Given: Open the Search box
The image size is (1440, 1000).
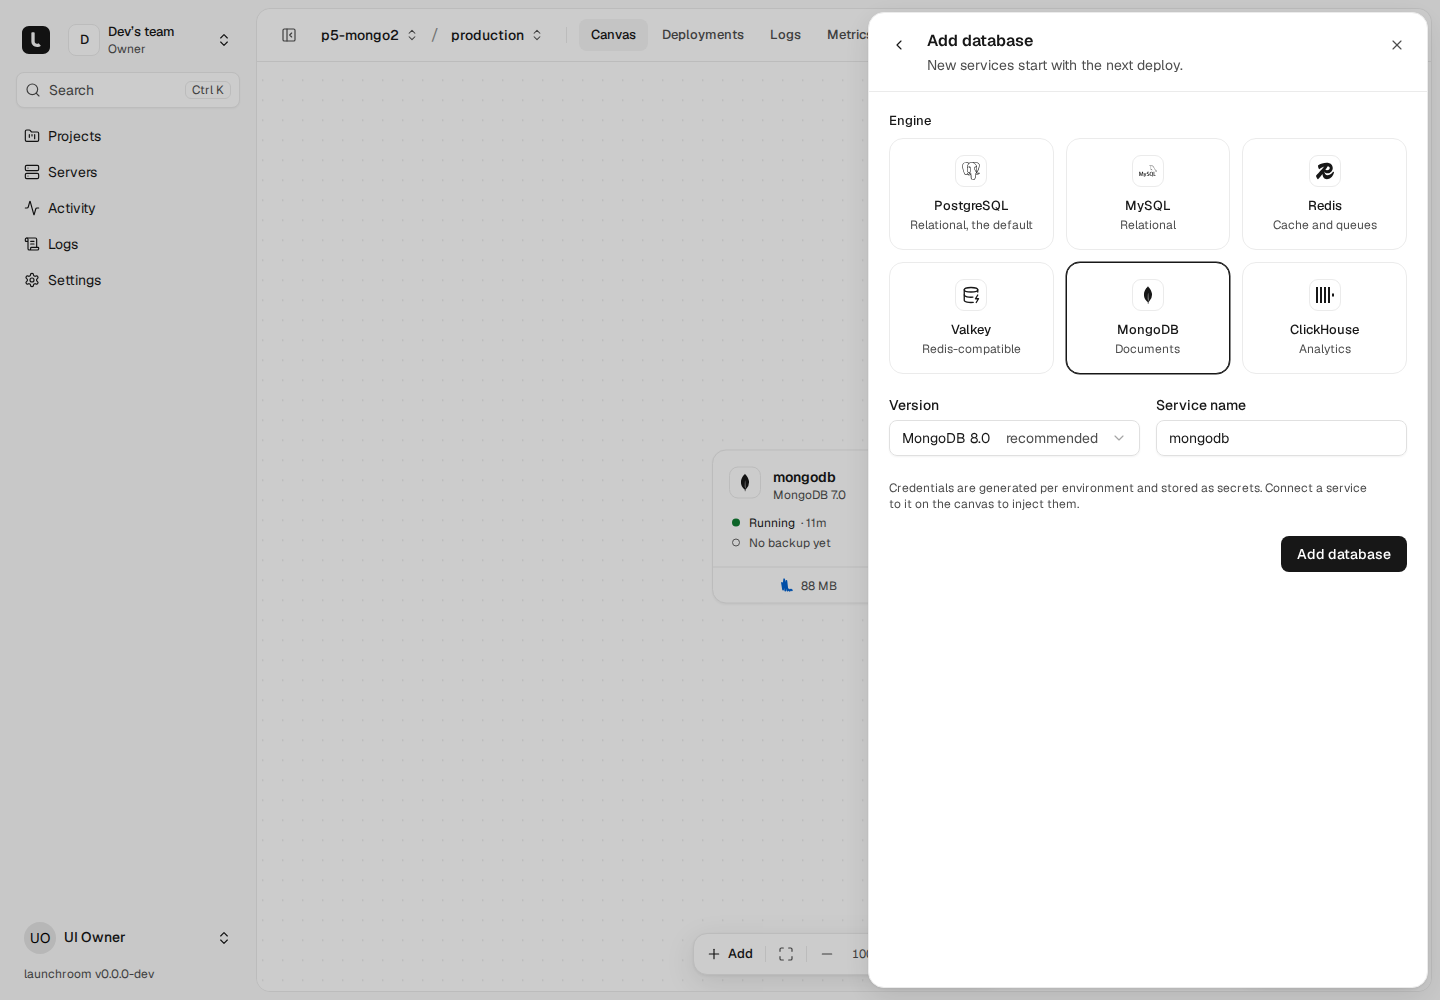Looking at the screenshot, I should click(128, 90).
